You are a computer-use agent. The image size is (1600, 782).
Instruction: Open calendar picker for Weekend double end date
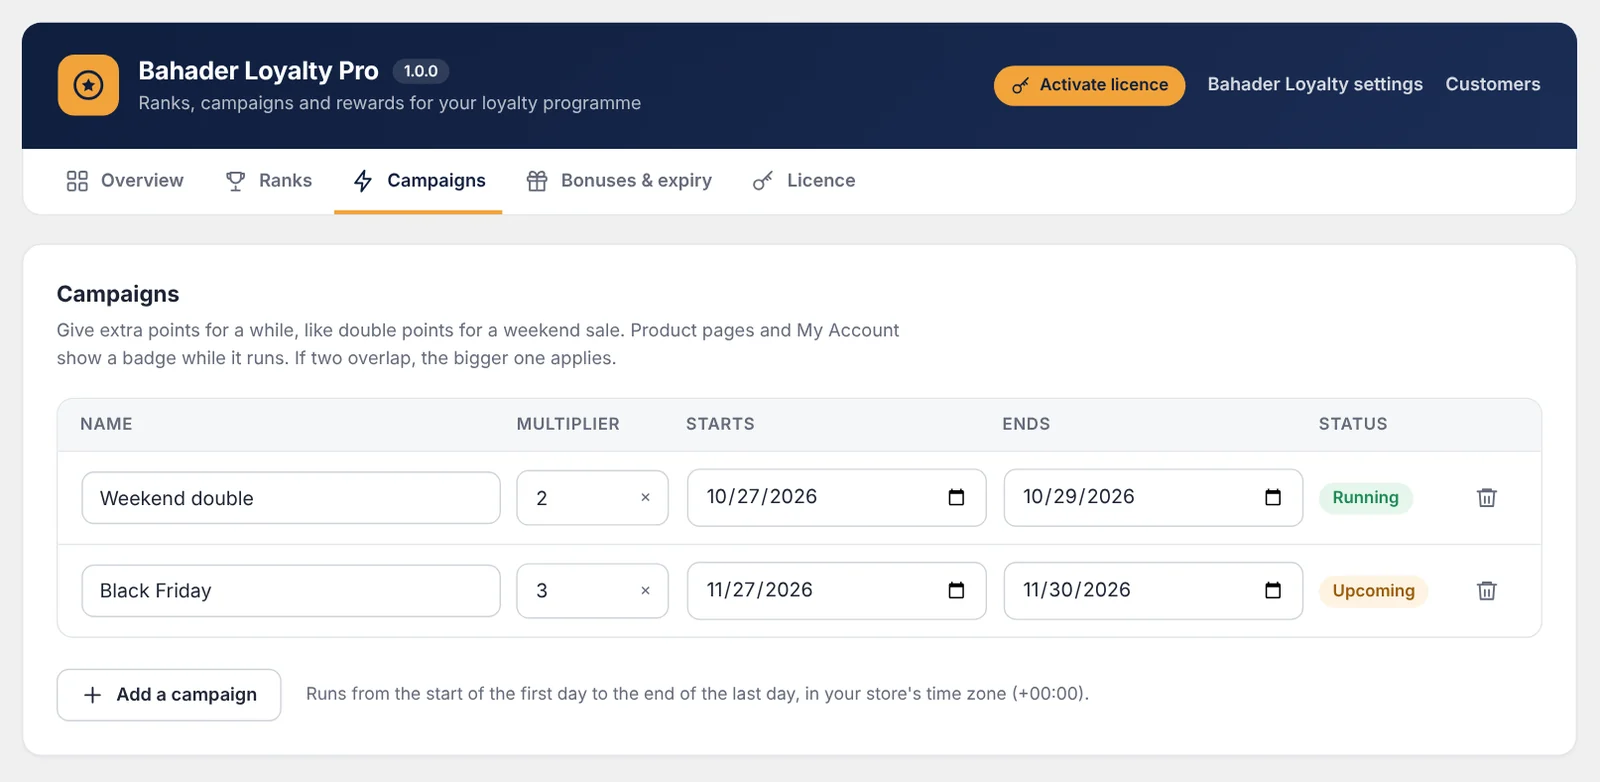(x=1273, y=497)
